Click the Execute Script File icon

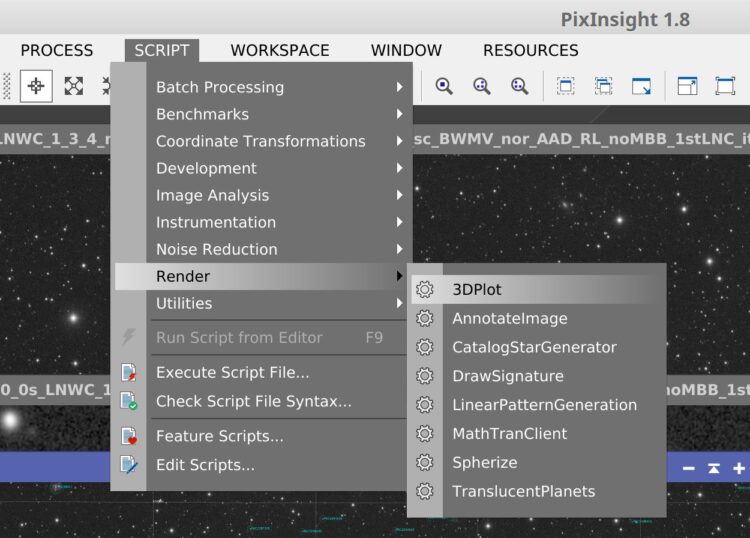[x=129, y=373]
